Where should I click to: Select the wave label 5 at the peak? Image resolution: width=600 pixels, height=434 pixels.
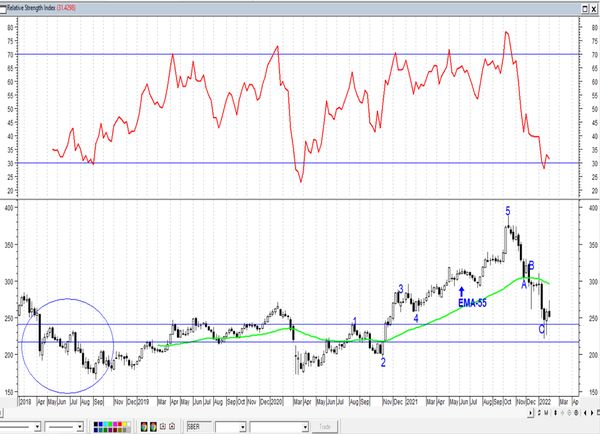(508, 211)
